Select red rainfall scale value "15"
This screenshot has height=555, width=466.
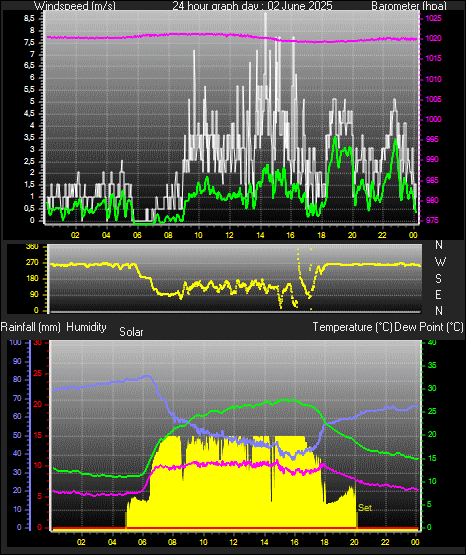tap(38, 435)
